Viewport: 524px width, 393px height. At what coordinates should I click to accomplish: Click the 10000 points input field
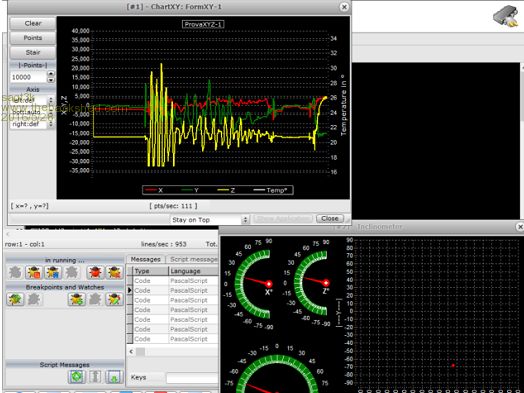(29, 77)
